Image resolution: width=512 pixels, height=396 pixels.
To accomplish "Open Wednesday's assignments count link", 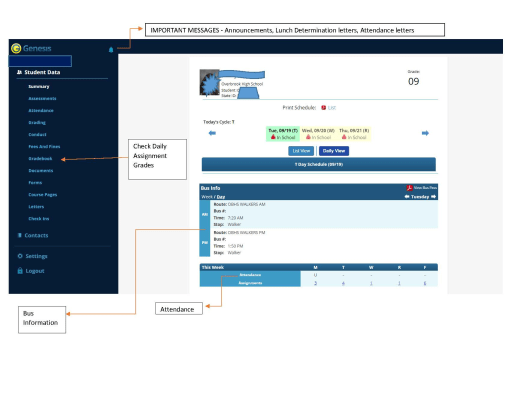I will pyautogui.click(x=371, y=283).
